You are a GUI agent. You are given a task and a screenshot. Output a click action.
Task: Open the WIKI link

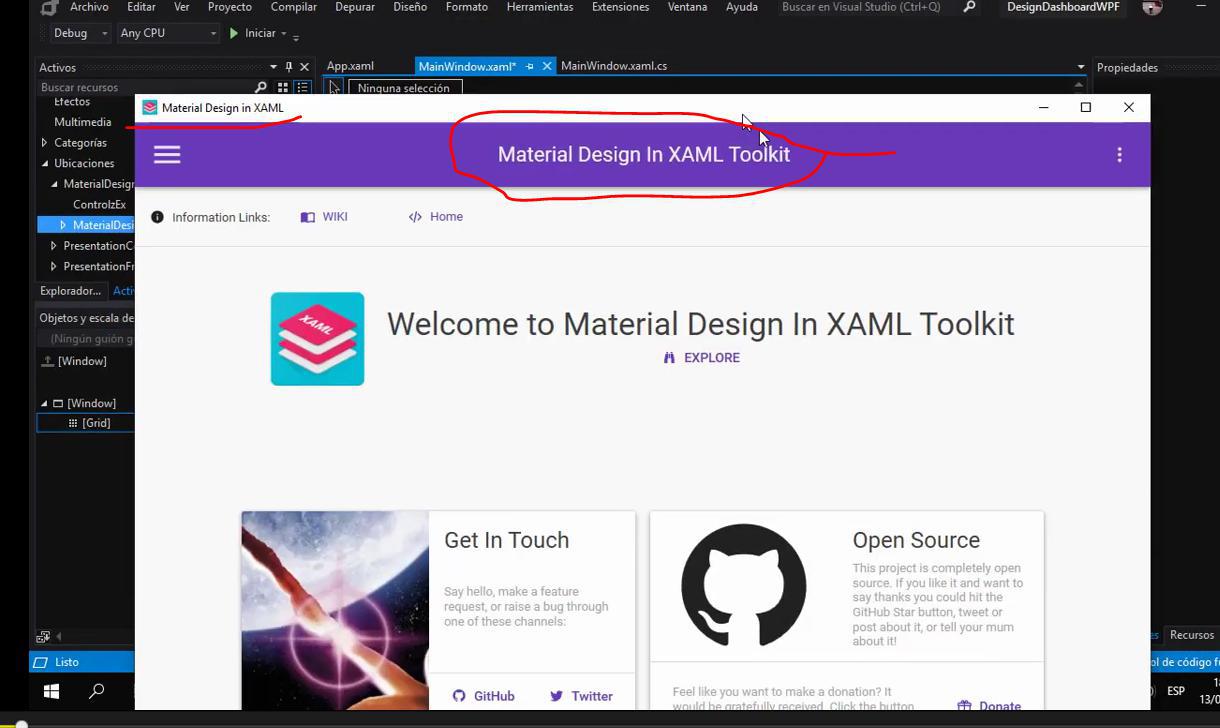tap(324, 217)
